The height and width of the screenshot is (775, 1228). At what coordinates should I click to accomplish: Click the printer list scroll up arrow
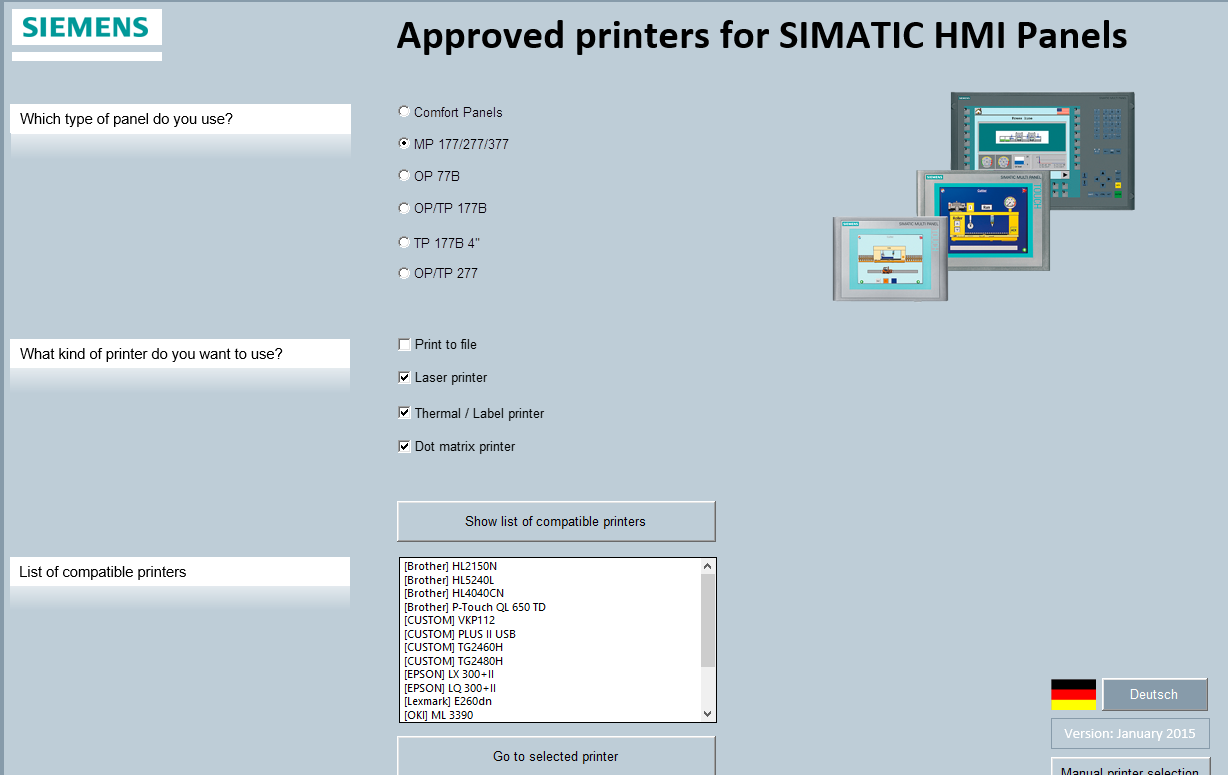pyautogui.click(x=708, y=566)
